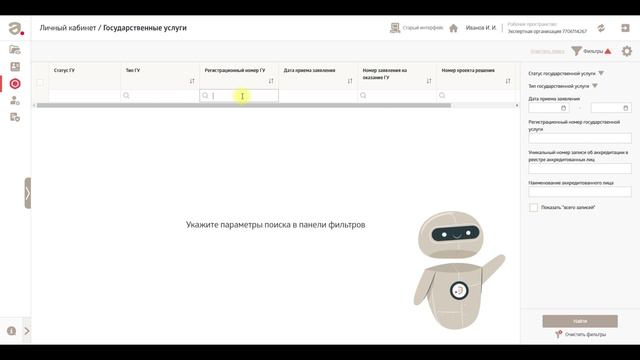Click the application logo in the sidebar

[x=16, y=29]
